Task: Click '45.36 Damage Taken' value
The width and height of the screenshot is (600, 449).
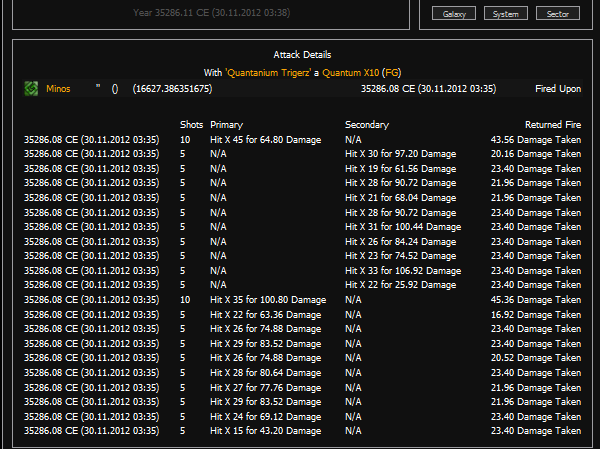Action: tap(536, 300)
